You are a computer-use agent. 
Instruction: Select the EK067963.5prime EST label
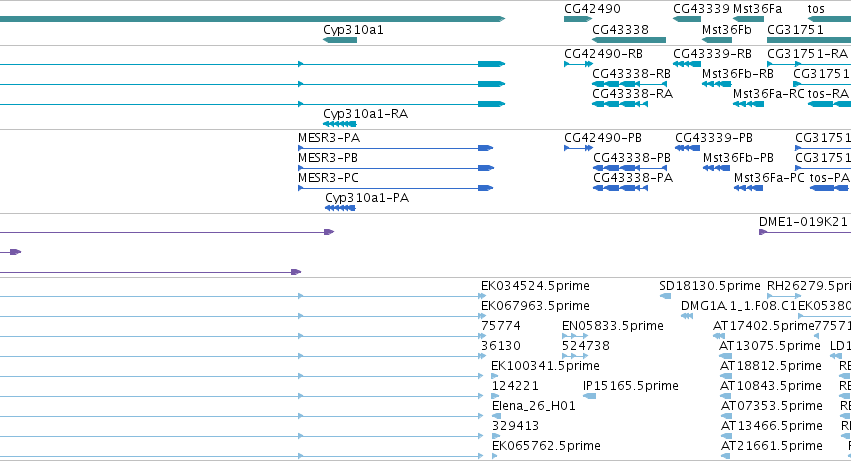pos(535,306)
